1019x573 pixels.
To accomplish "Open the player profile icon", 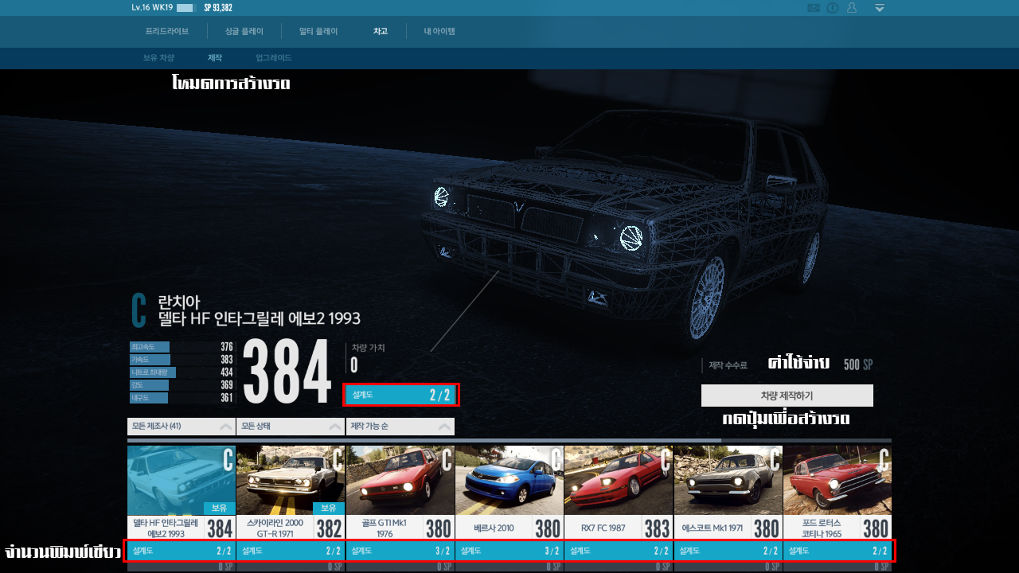I will 851,8.
